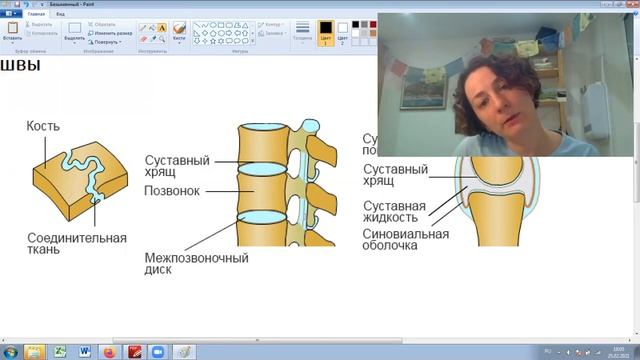Pick the Right arrow shape
640x360 pixels.
(229, 33)
